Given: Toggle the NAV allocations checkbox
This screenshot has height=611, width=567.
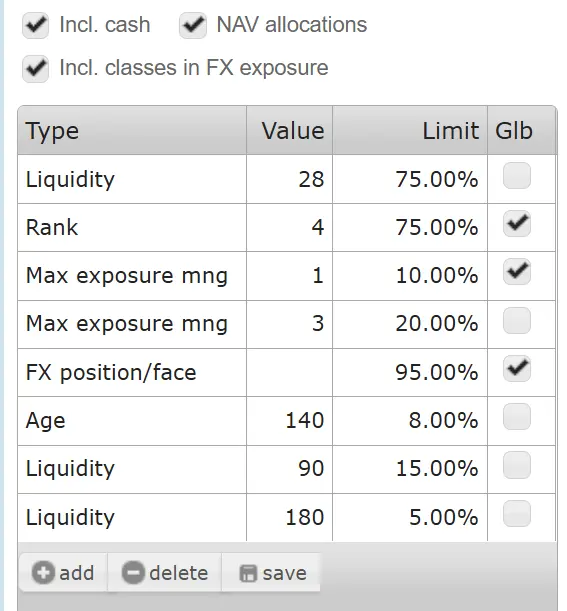Looking at the screenshot, I should (x=193, y=25).
